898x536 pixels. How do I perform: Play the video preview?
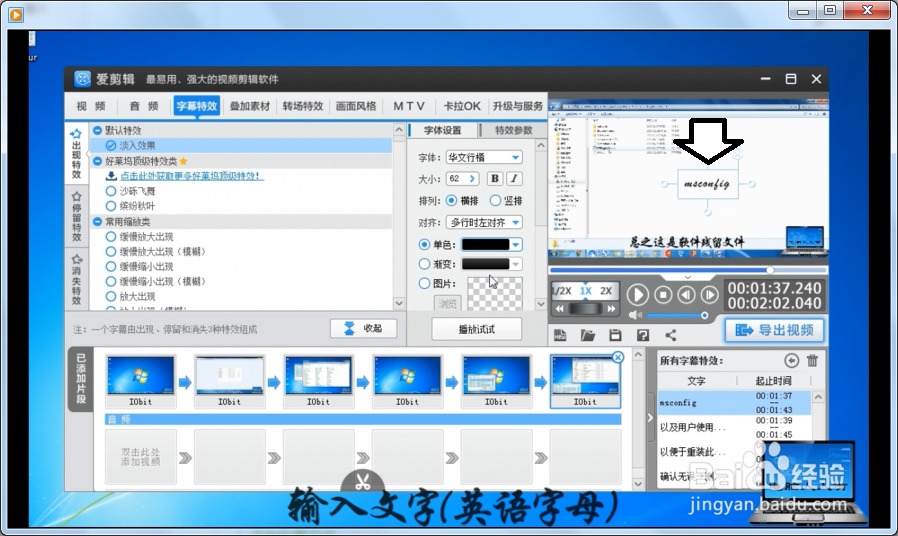click(x=637, y=295)
